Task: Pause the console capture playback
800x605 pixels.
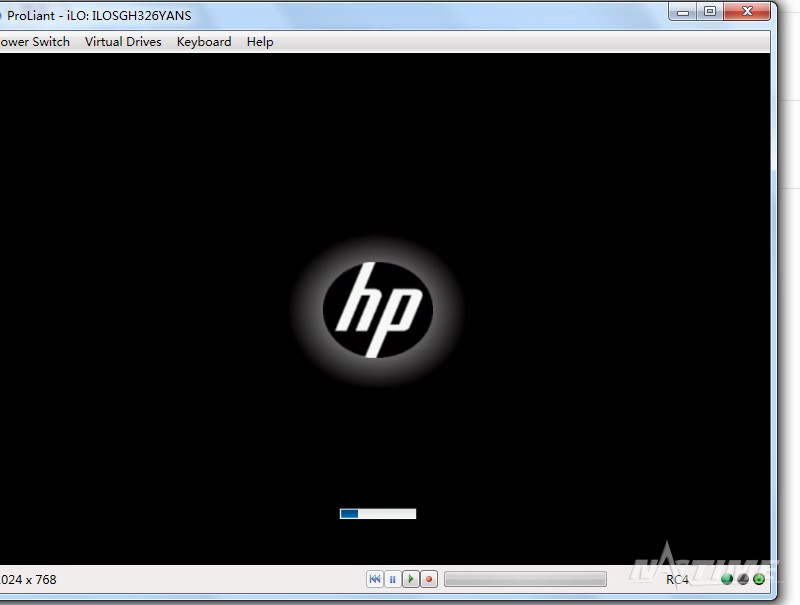Action: coord(392,579)
